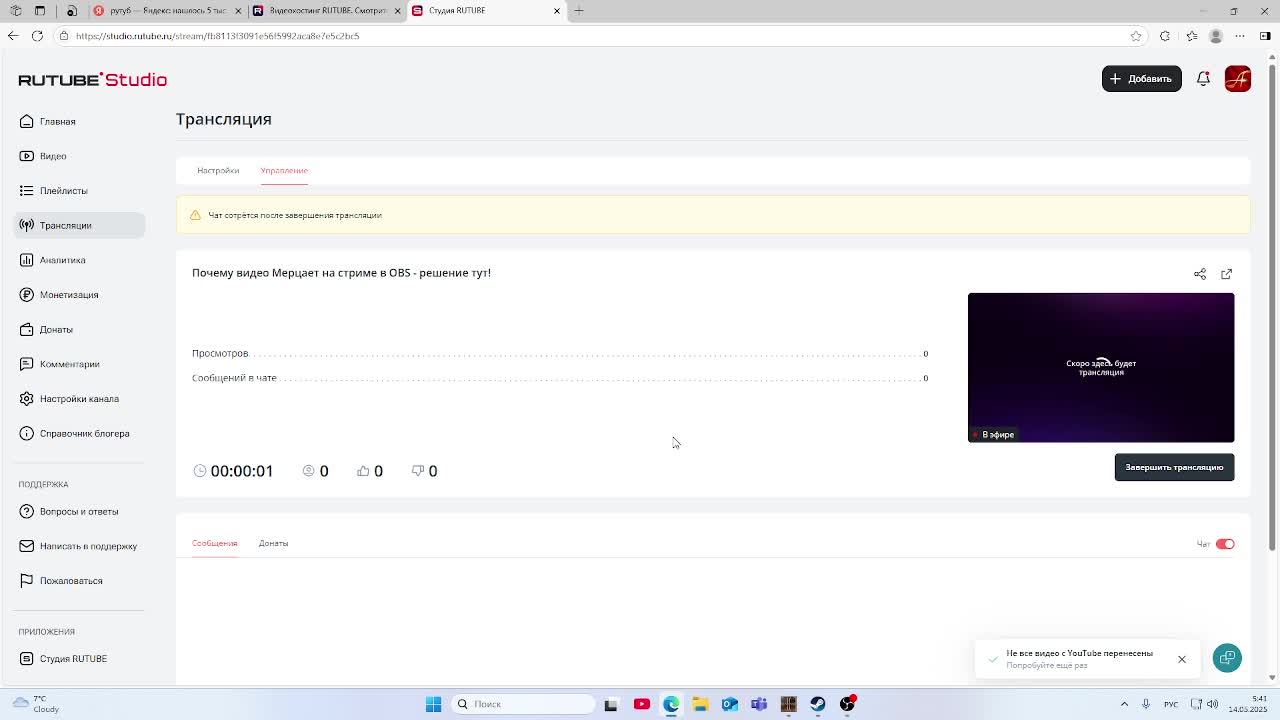Click Пожаловаться flag link
1280x720 pixels.
point(71,581)
